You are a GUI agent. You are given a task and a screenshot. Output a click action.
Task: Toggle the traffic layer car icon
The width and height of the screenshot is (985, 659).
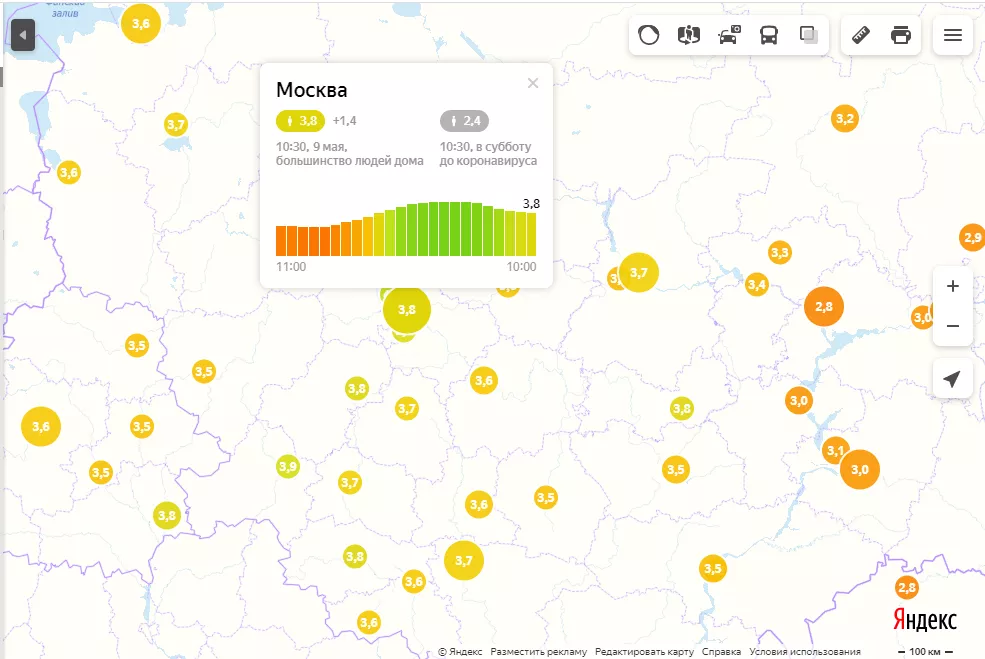[729, 35]
